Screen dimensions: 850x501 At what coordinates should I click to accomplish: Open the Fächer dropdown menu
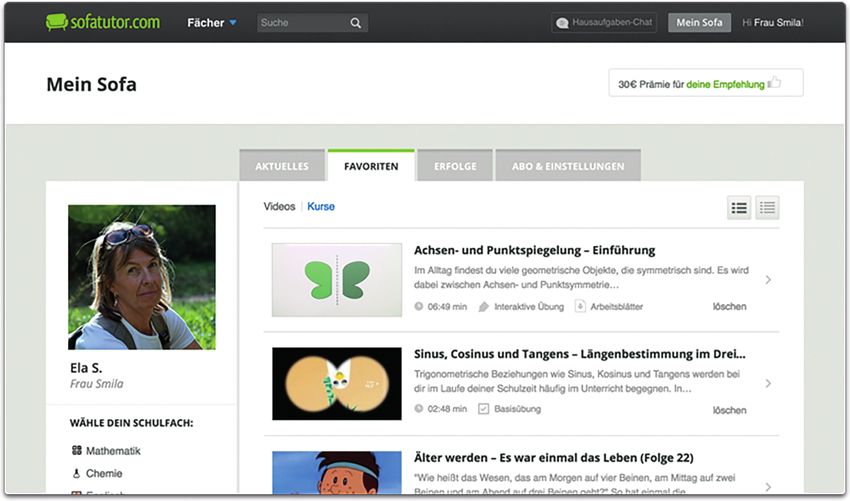tap(212, 22)
